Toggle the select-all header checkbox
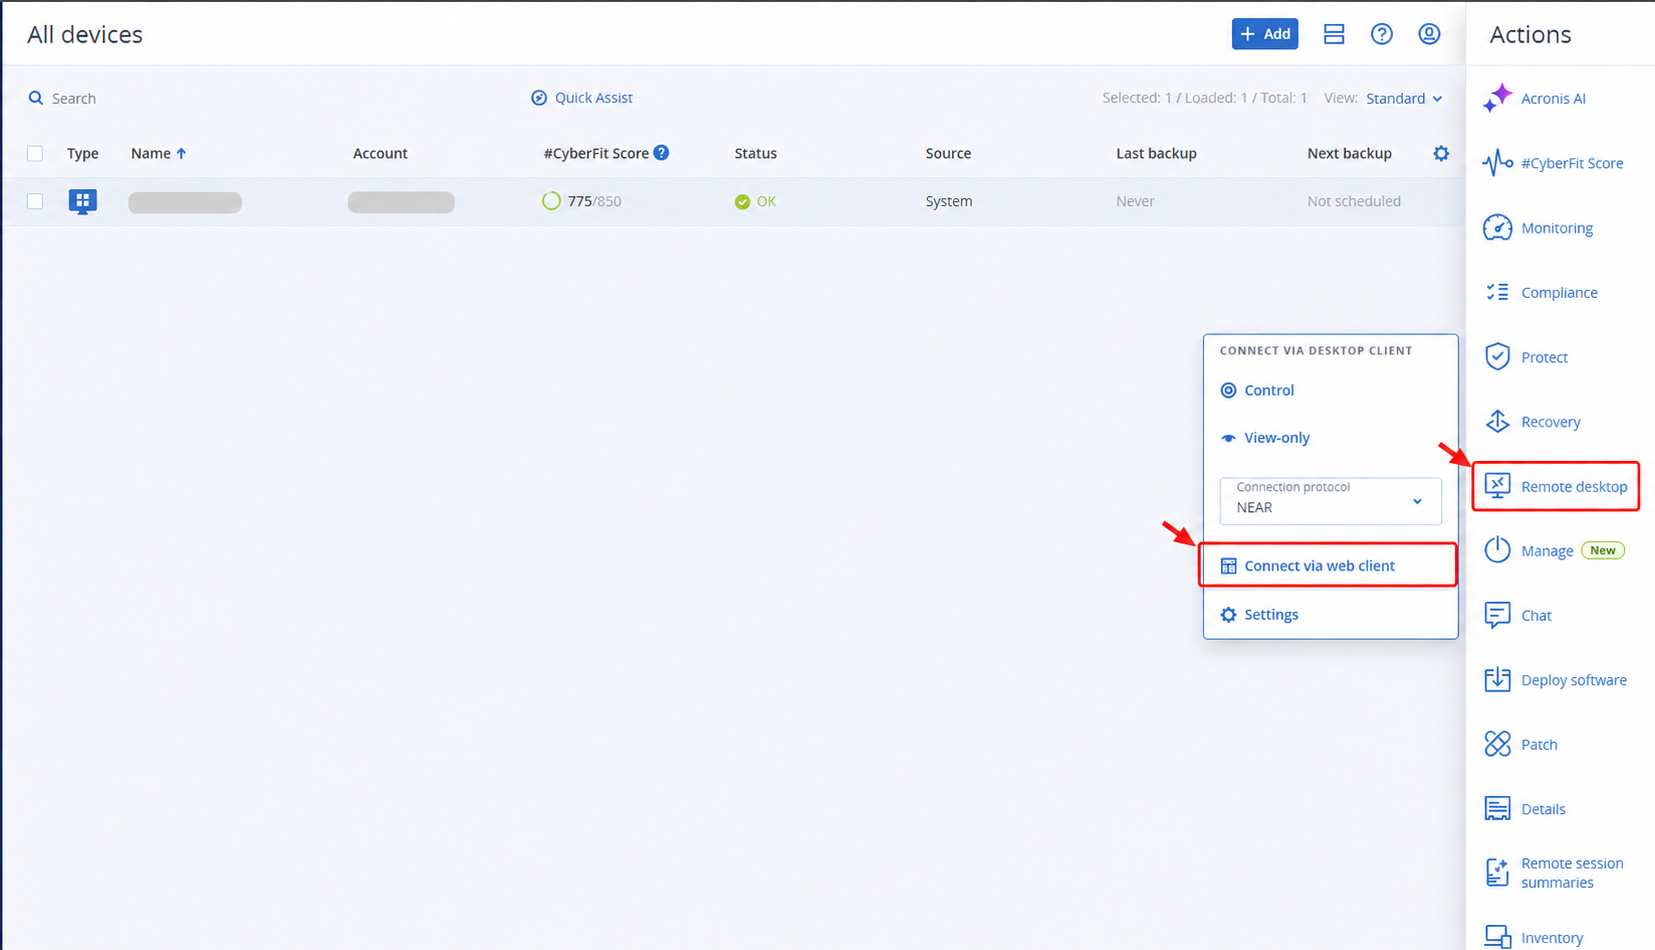Screen dimensions: 1655x950 35,153
